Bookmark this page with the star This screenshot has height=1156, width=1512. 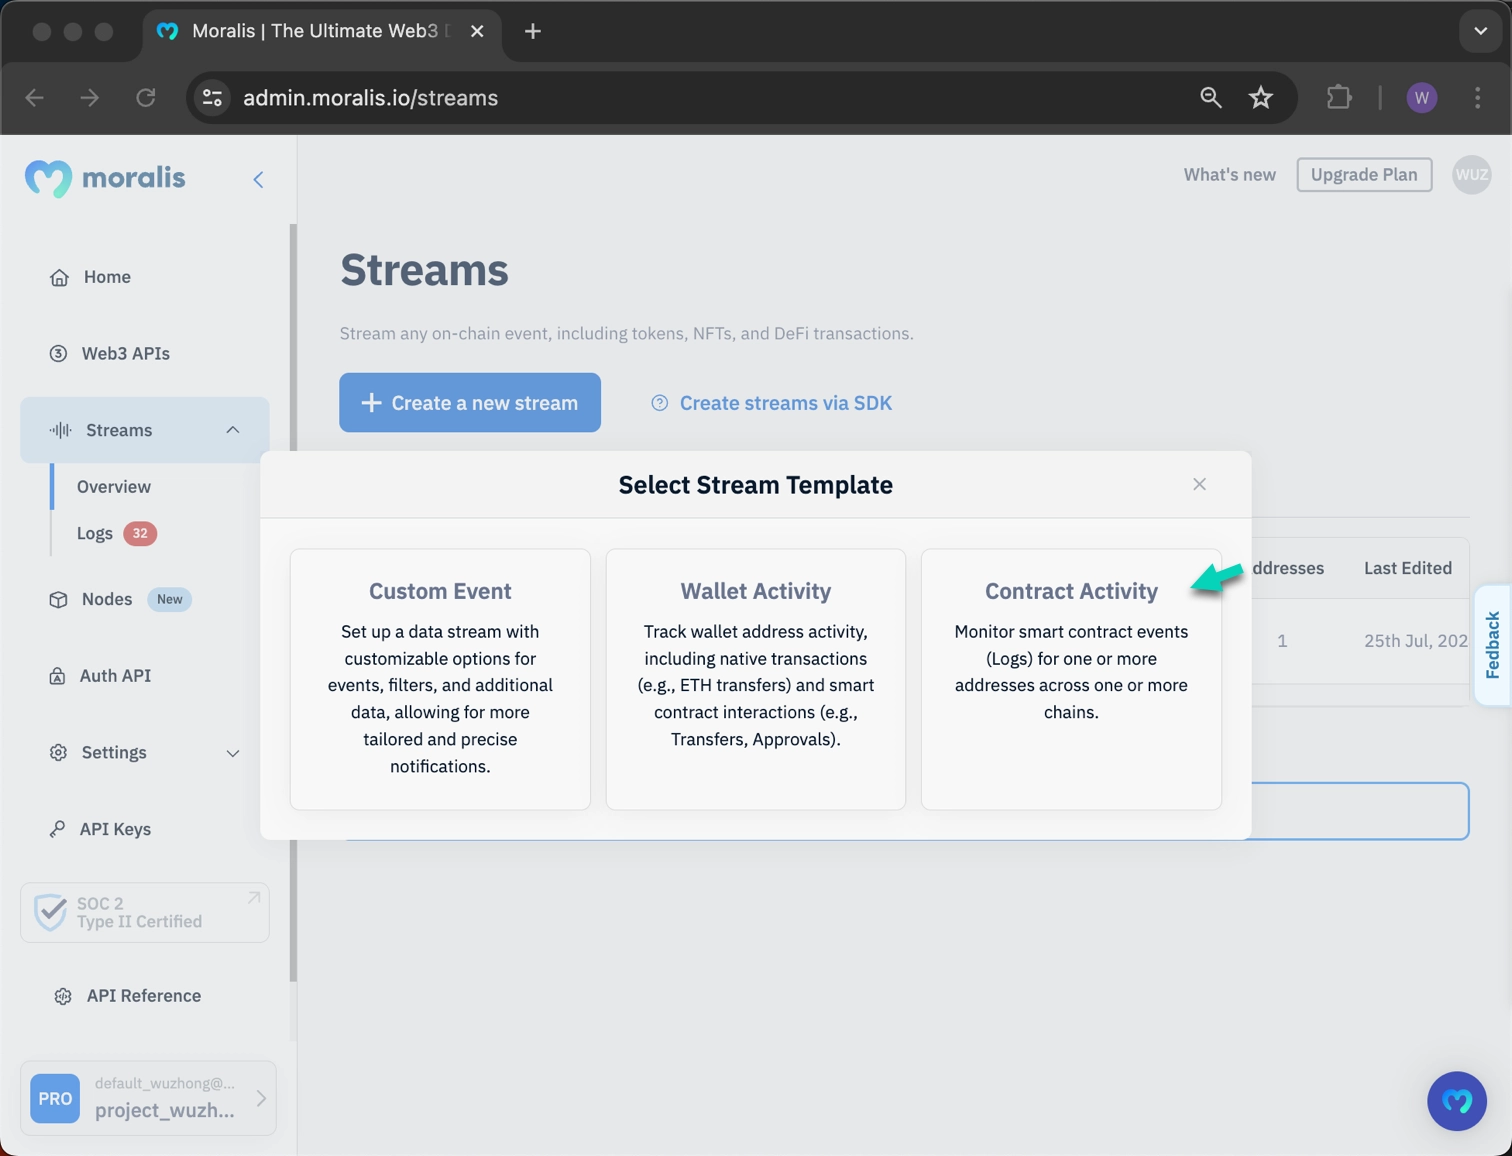click(1261, 97)
